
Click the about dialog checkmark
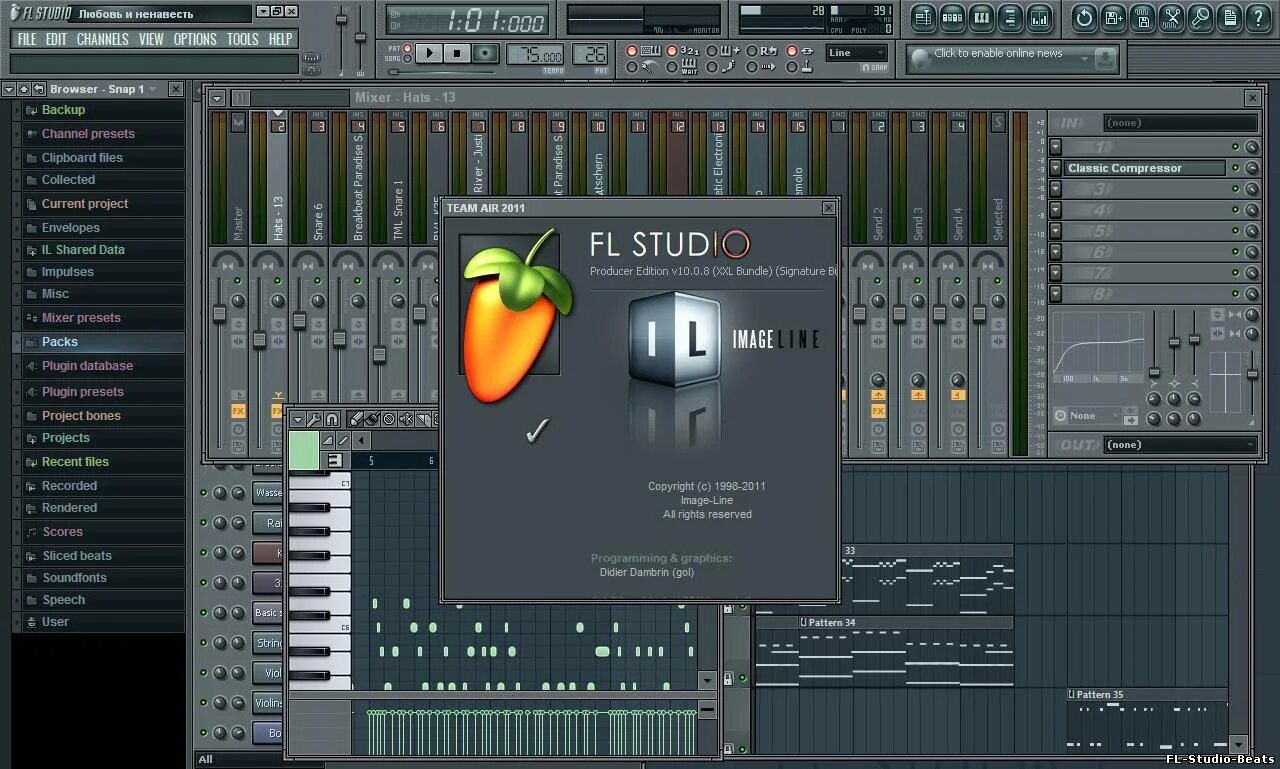coord(537,430)
